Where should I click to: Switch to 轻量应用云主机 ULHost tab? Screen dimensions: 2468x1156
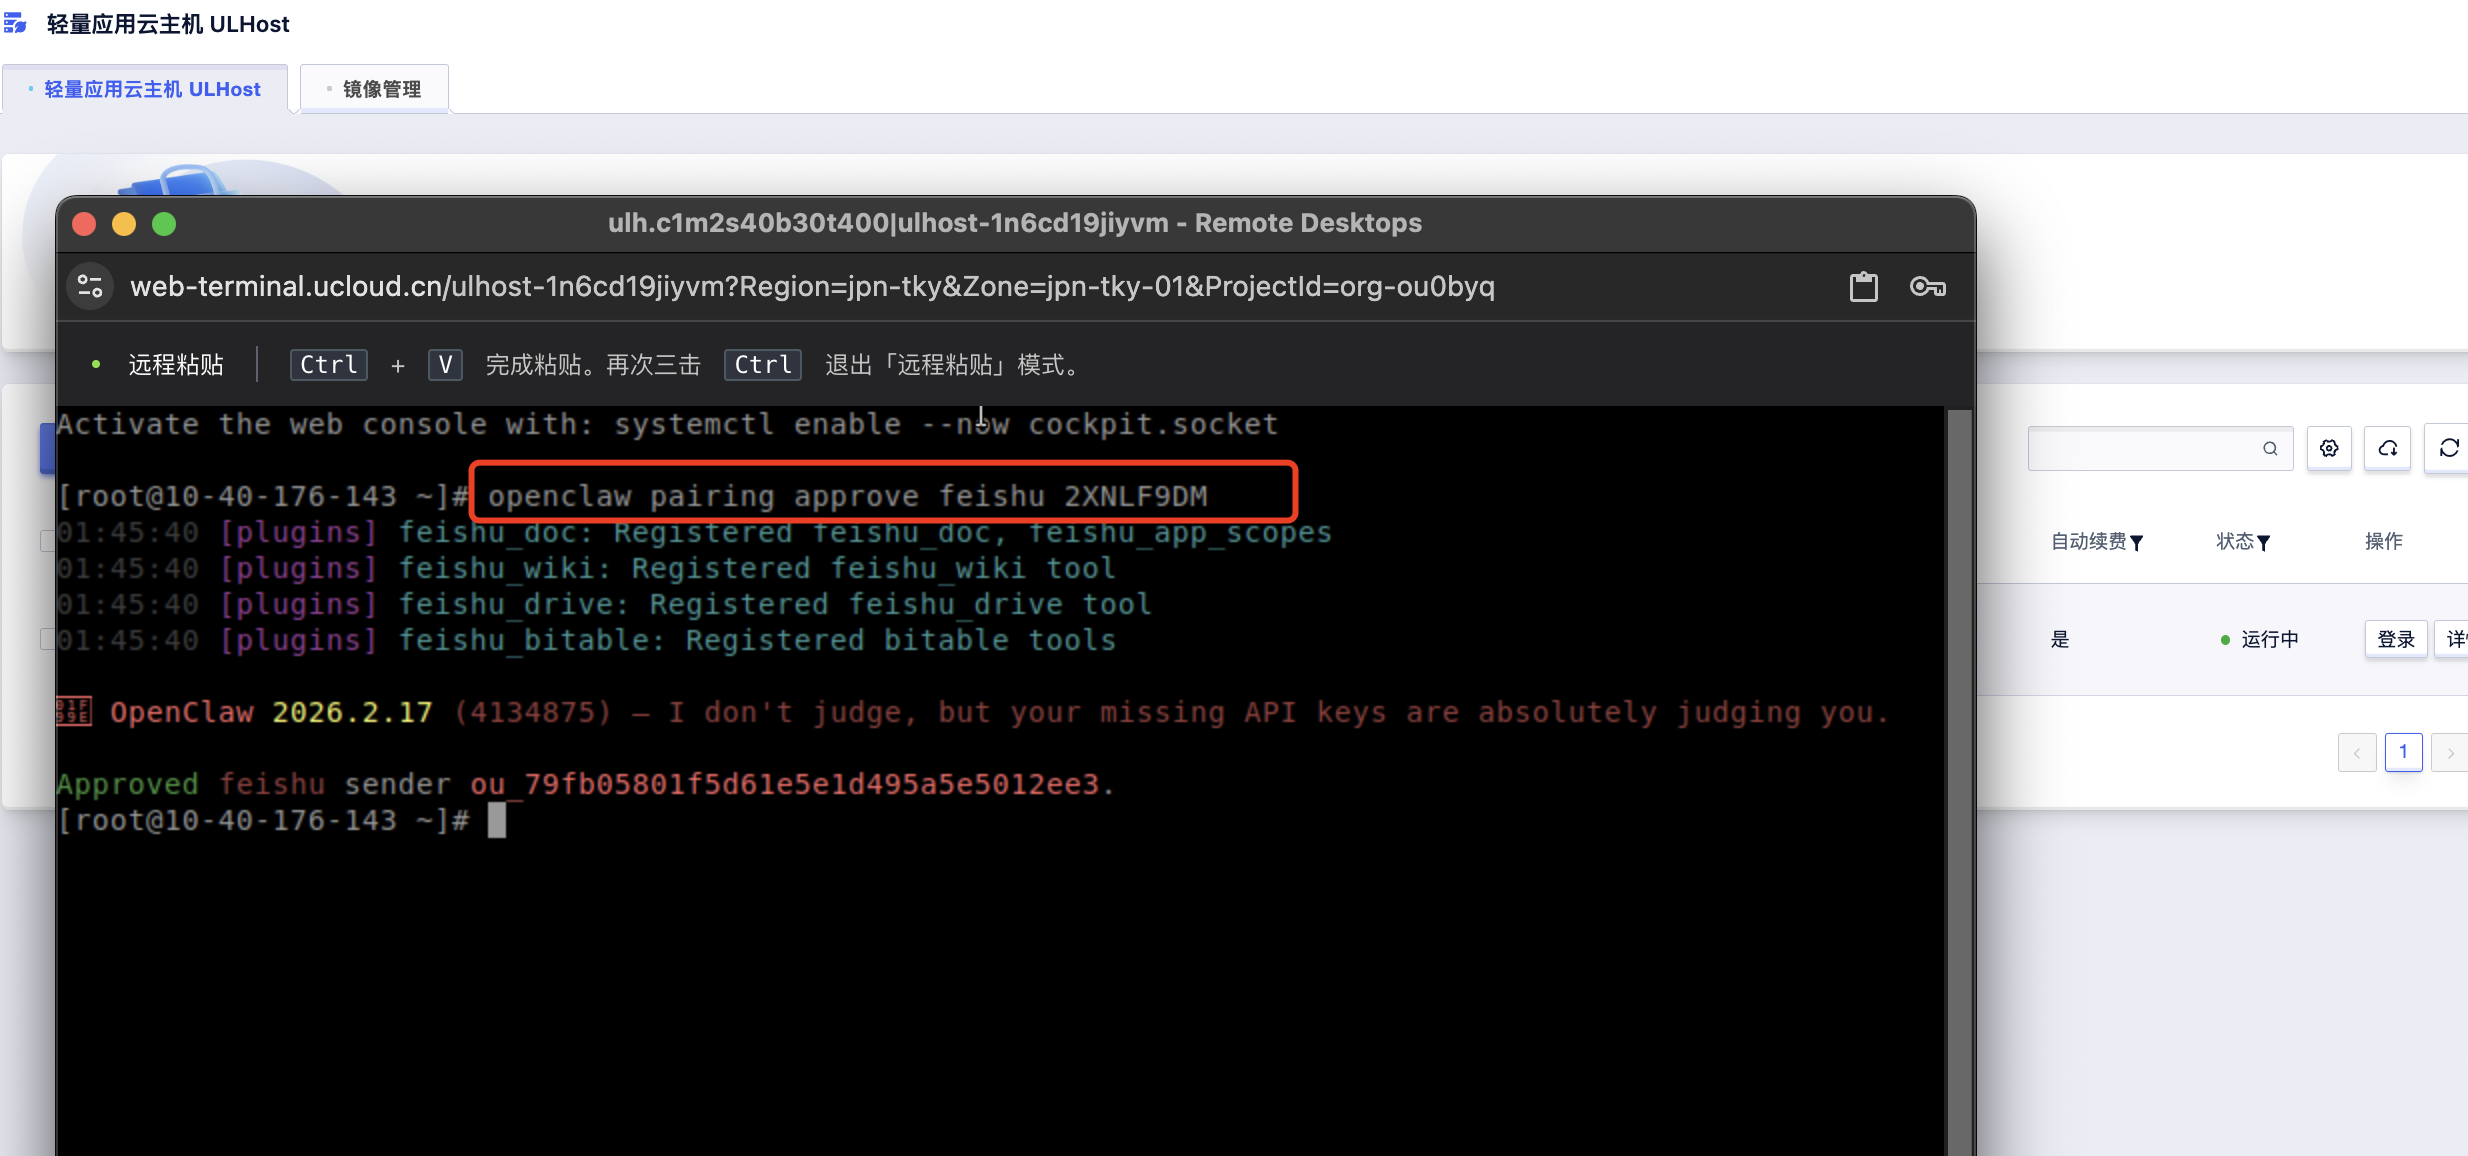151,89
